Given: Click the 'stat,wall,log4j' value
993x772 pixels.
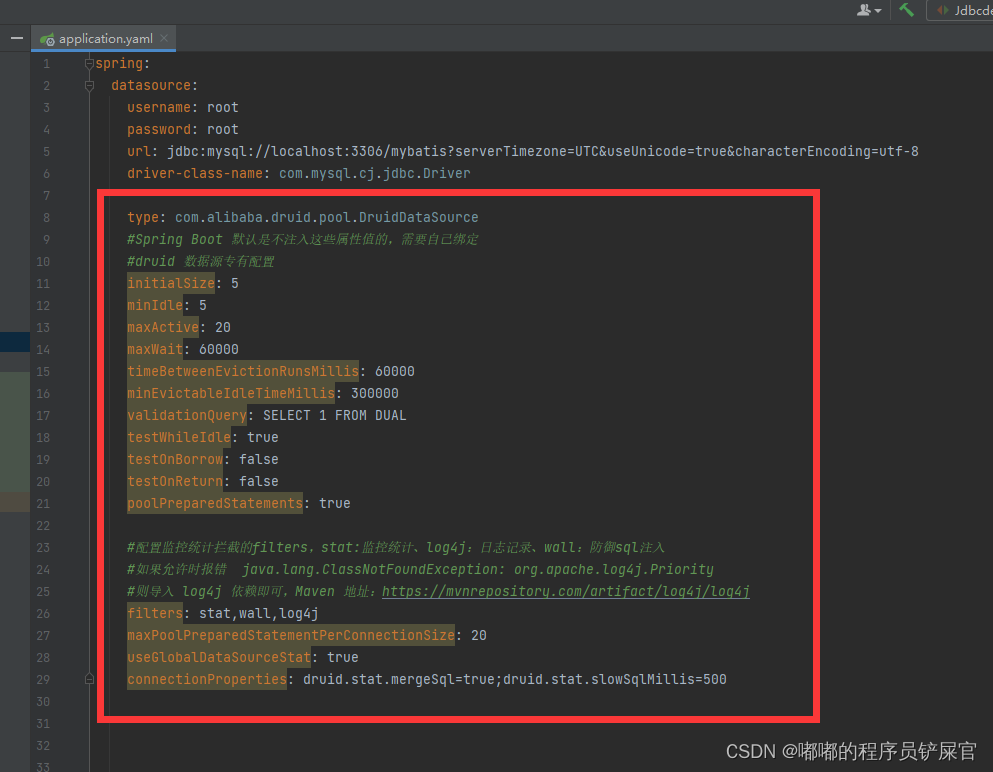Looking at the screenshot, I should coord(258,613).
